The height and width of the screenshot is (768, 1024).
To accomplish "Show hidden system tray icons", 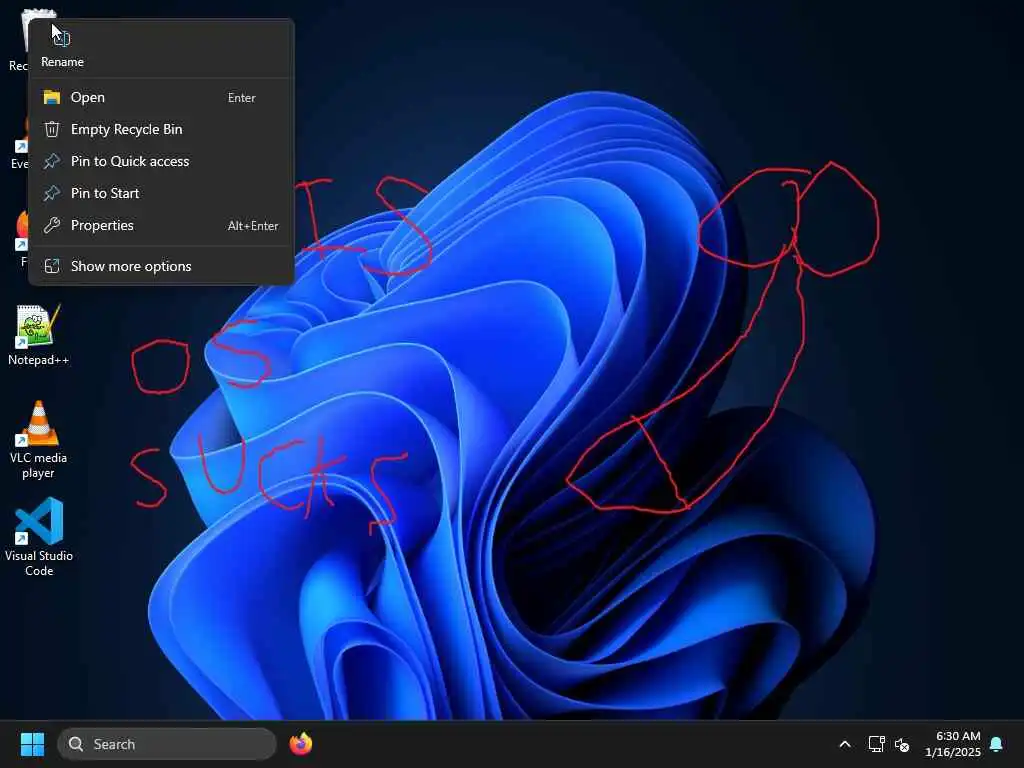I will 844,744.
